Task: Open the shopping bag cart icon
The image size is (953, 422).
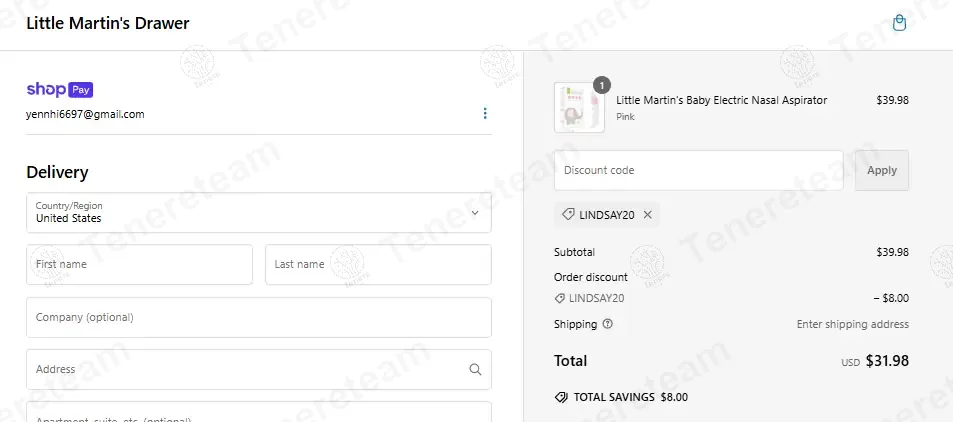Action: click(899, 24)
